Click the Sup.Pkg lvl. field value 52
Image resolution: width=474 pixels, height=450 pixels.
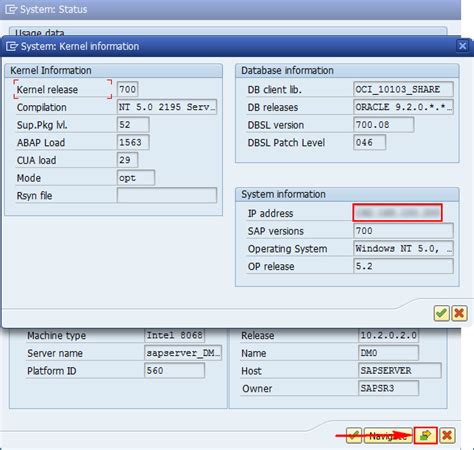pyautogui.click(x=133, y=125)
